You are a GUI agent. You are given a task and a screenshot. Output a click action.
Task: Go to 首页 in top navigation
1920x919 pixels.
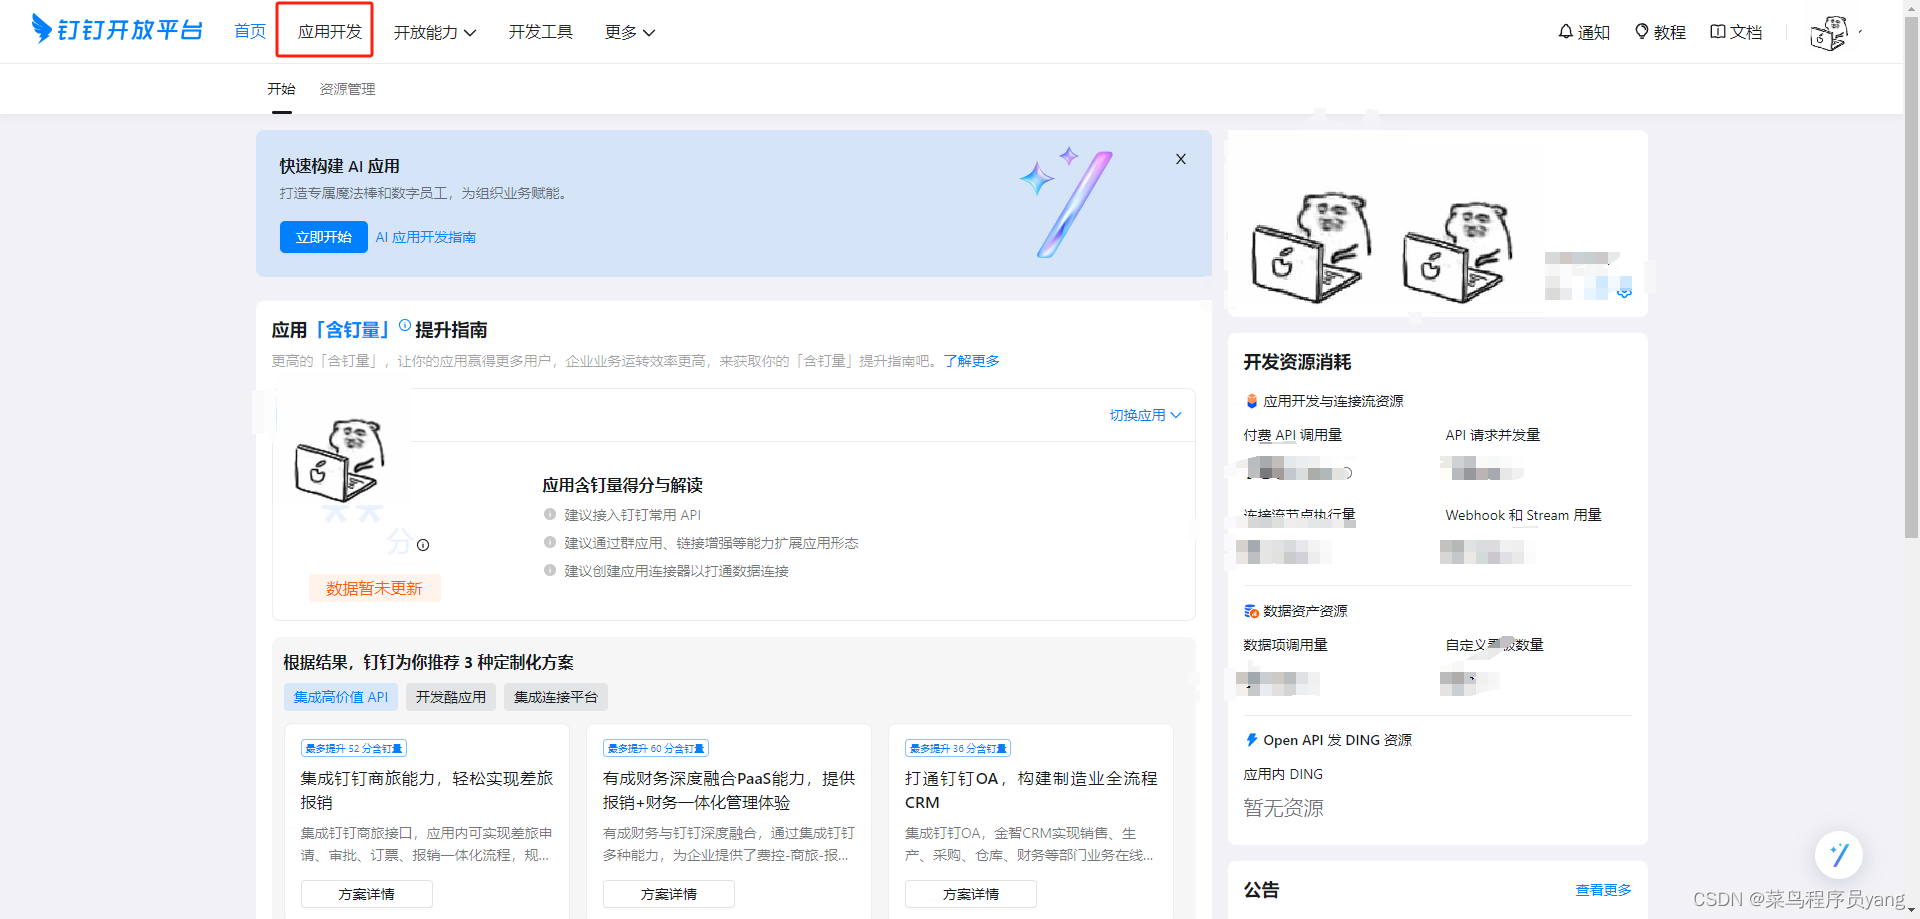coord(250,32)
